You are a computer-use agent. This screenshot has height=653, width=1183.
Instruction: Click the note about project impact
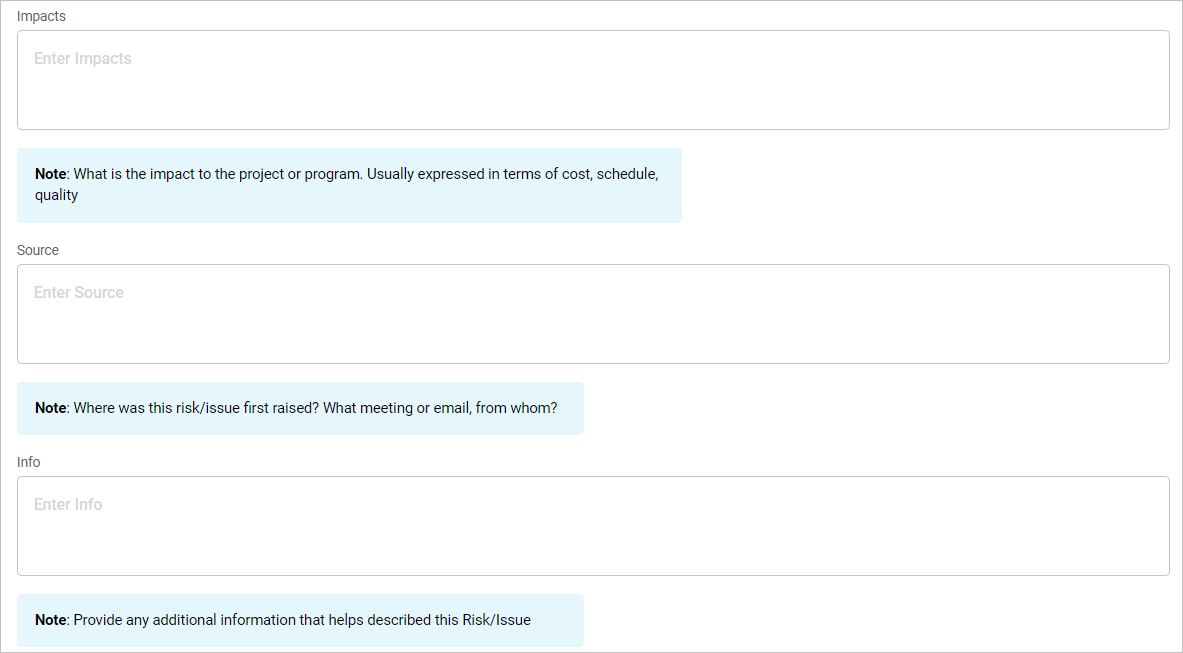(x=349, y=185)
